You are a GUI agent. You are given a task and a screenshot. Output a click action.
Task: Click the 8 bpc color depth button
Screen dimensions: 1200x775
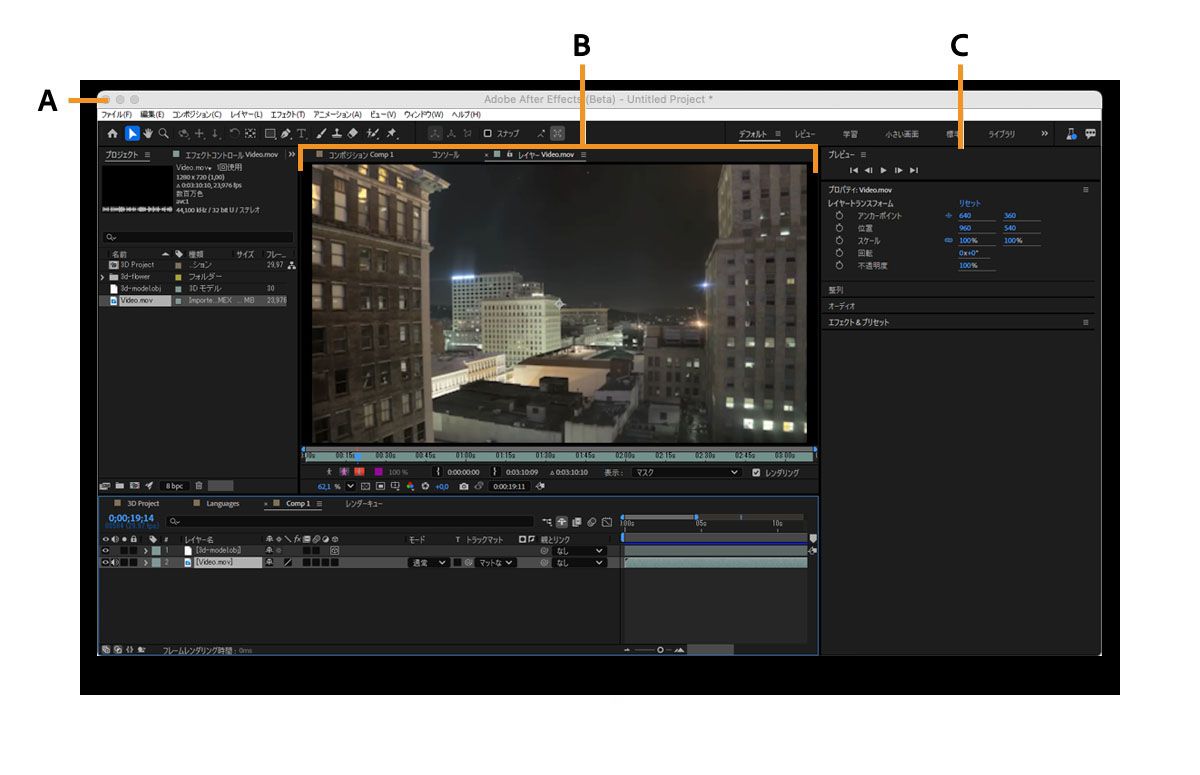(174, 485)
